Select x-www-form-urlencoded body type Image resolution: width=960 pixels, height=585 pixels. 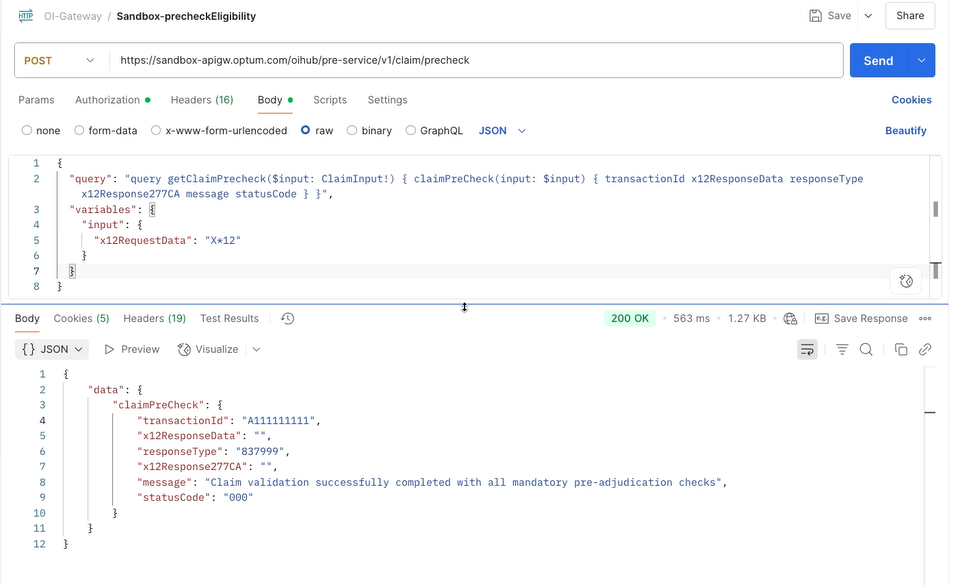point(219,130)
